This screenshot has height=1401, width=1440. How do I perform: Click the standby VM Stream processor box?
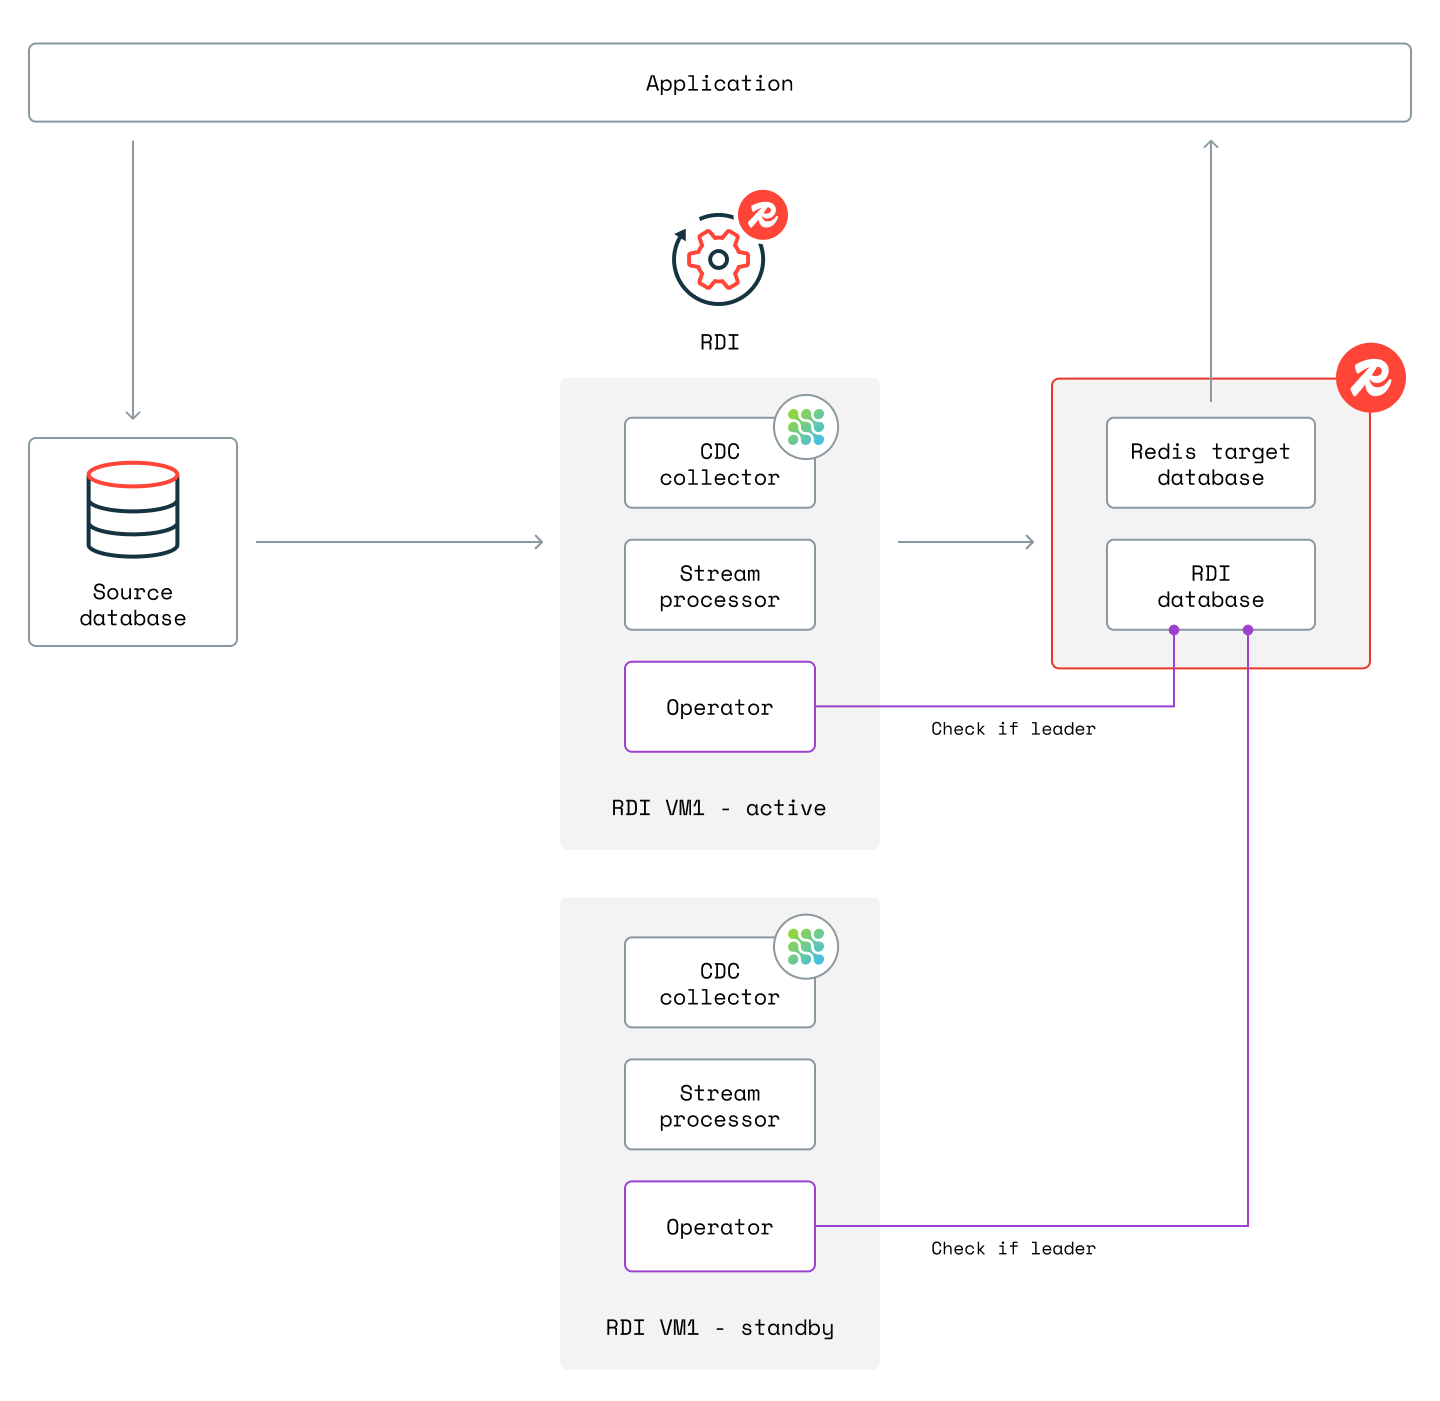[719, 1105]
